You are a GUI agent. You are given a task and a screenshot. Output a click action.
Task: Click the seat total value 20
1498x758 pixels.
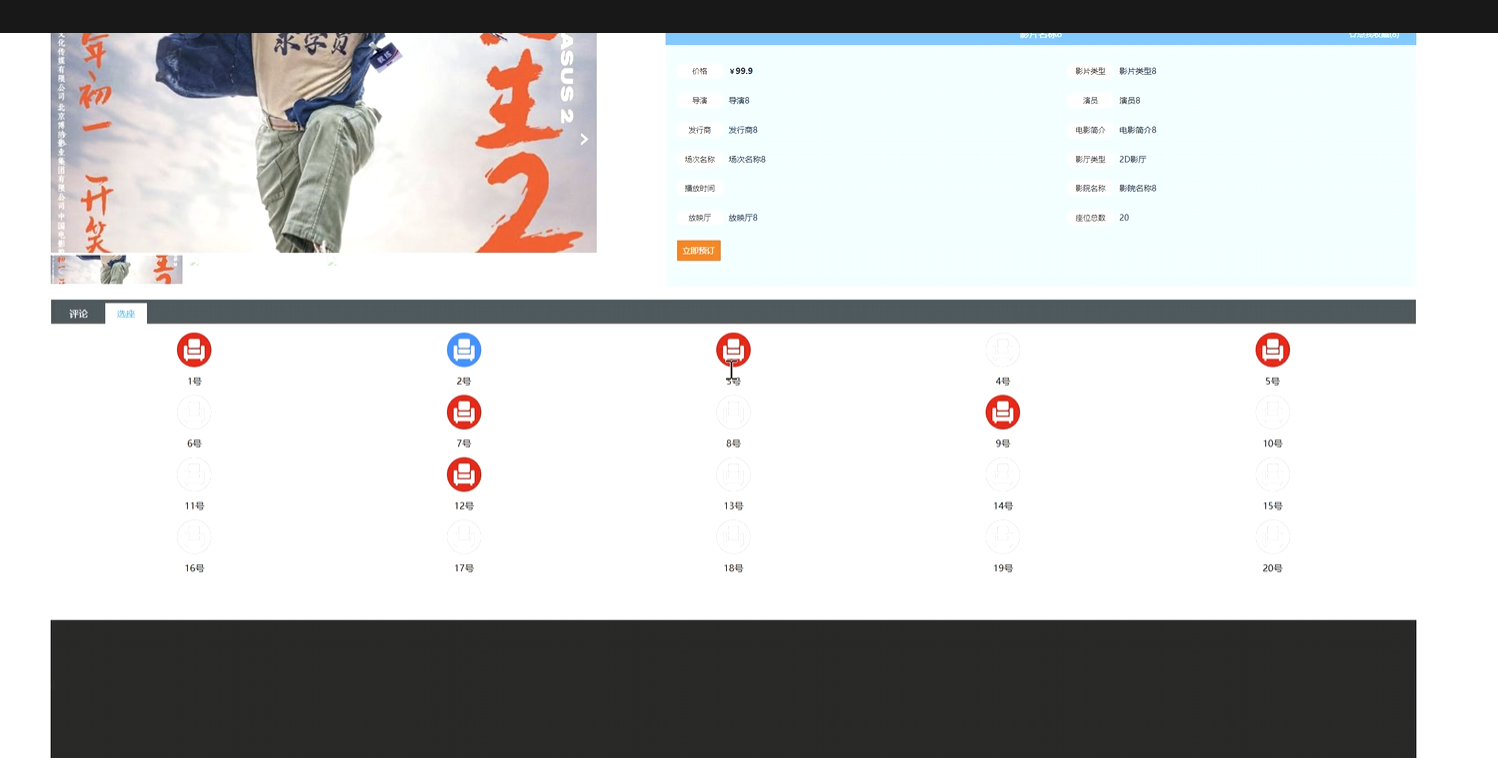click(1124, 218)
